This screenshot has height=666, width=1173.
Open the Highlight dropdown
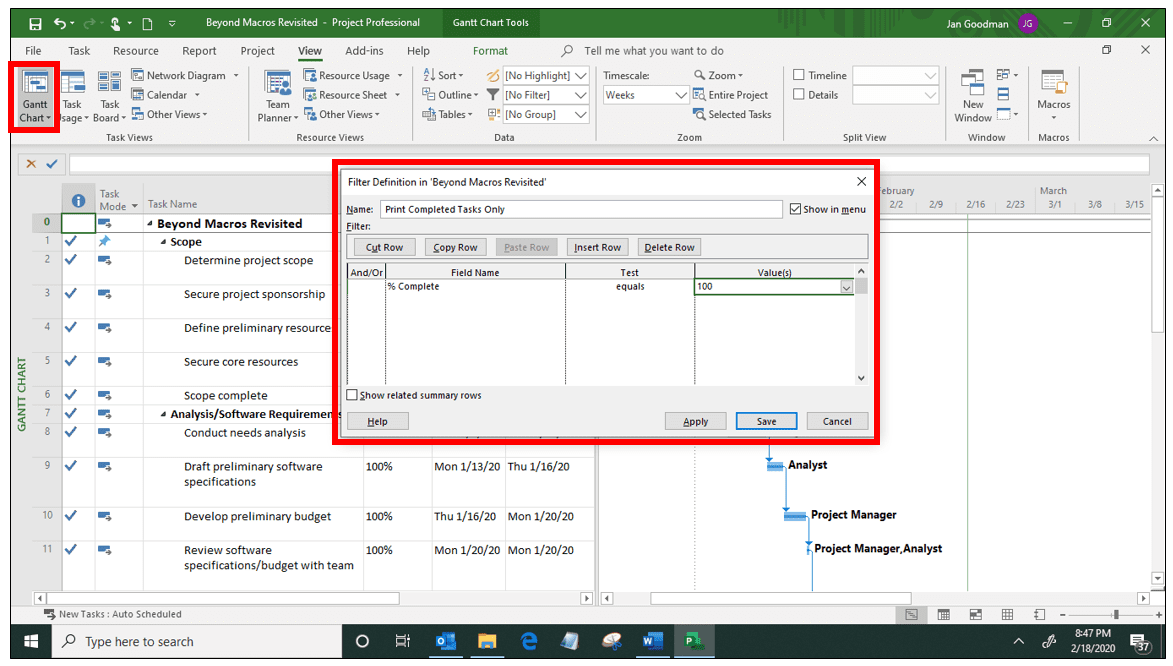(581, 76)
